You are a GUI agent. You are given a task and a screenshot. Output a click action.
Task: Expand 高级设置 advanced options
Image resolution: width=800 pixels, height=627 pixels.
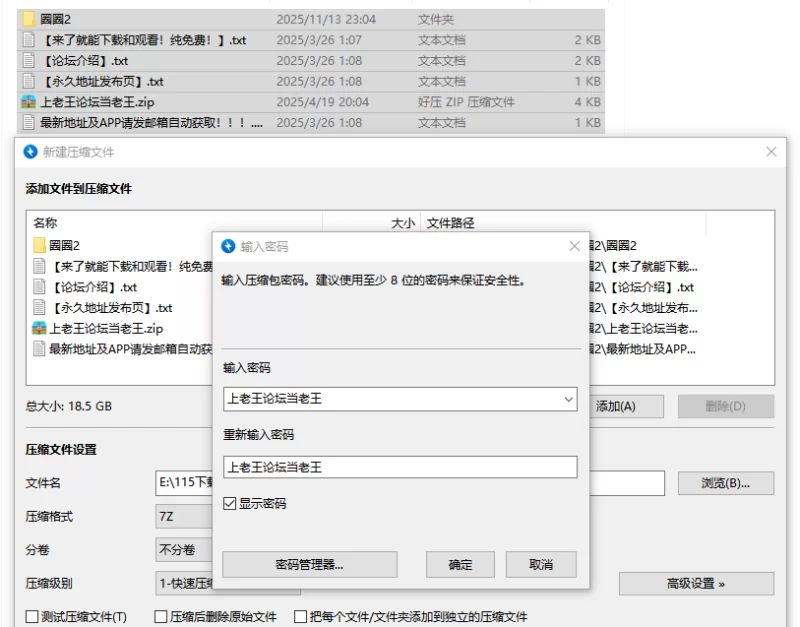click(x=696, y=584)
